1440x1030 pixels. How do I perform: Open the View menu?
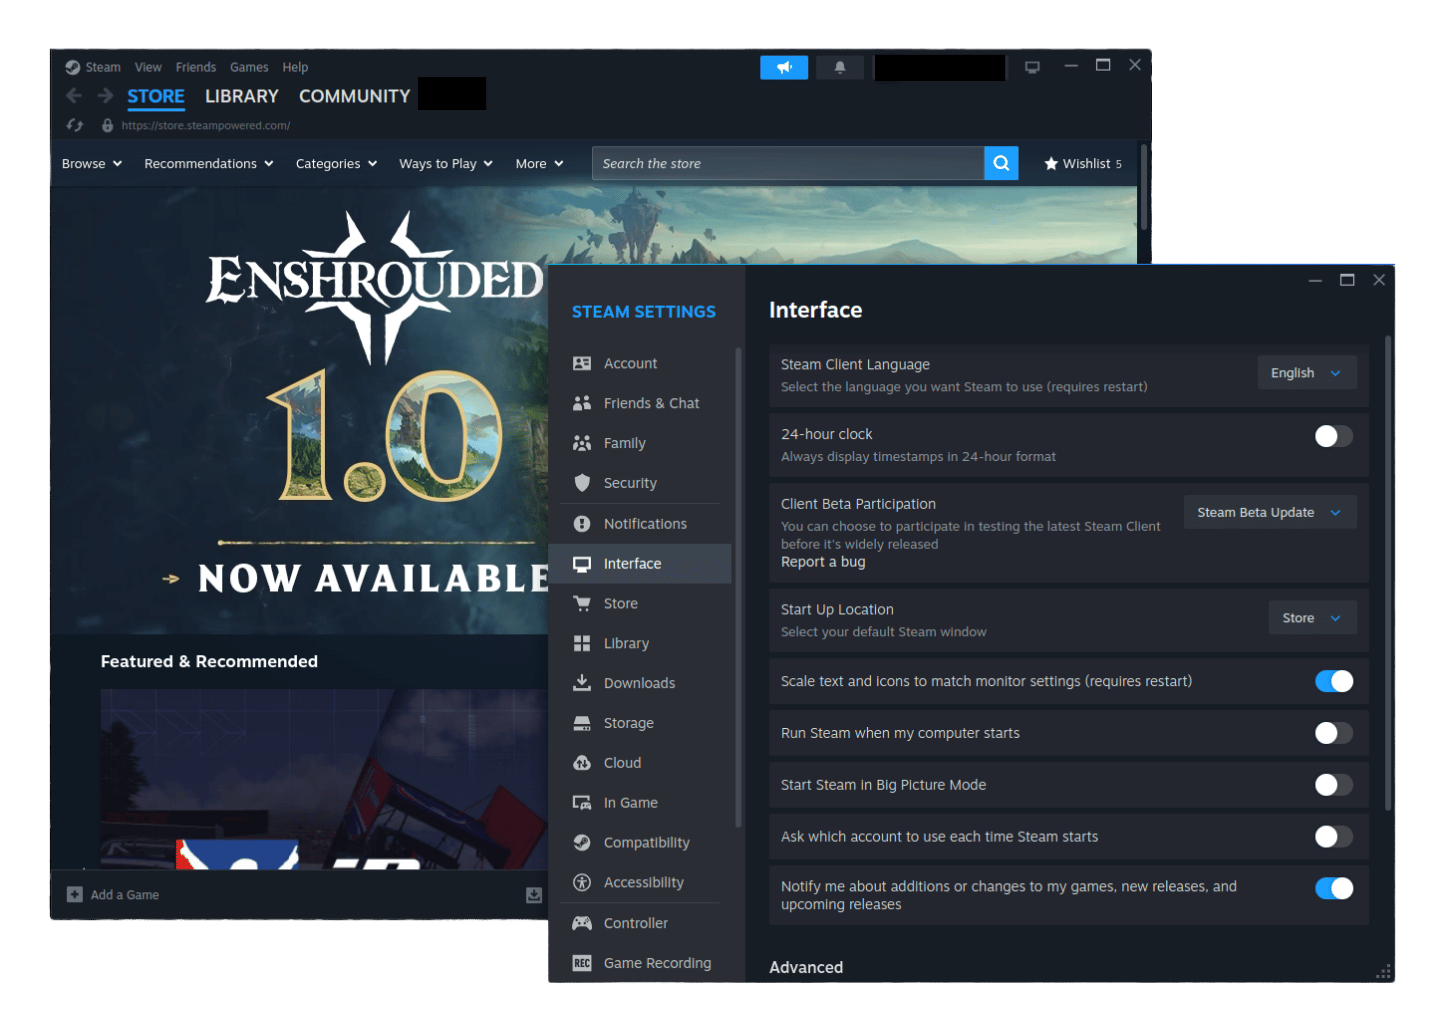148,67
